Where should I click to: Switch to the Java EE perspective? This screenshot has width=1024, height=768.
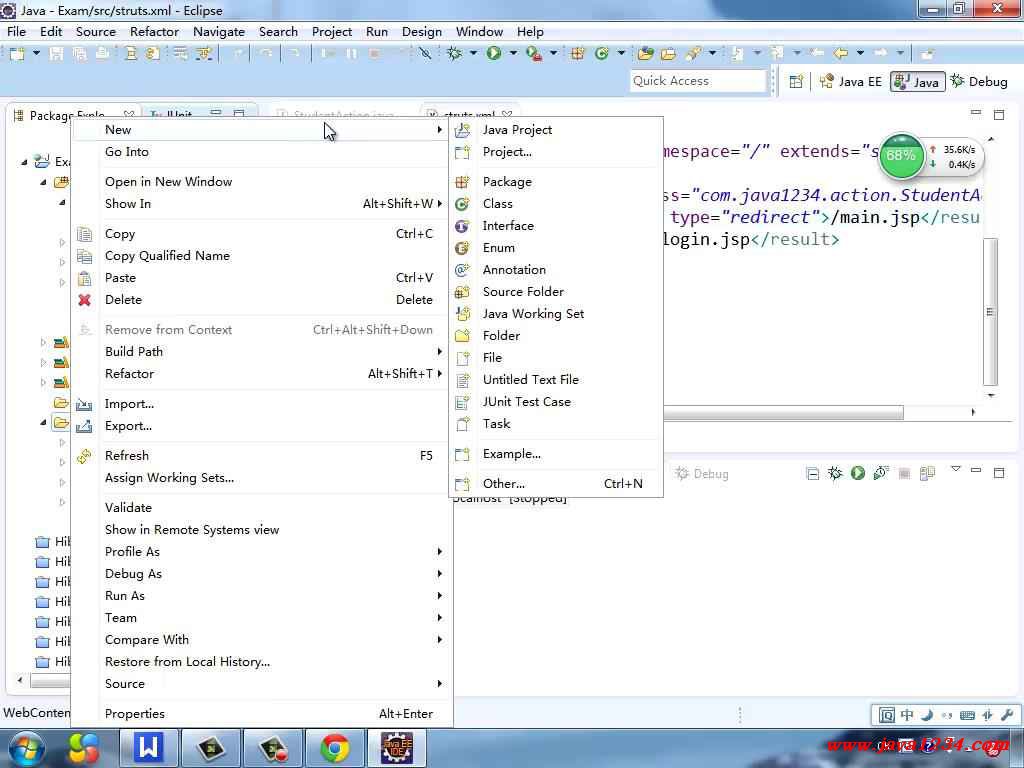coord(850,82)
